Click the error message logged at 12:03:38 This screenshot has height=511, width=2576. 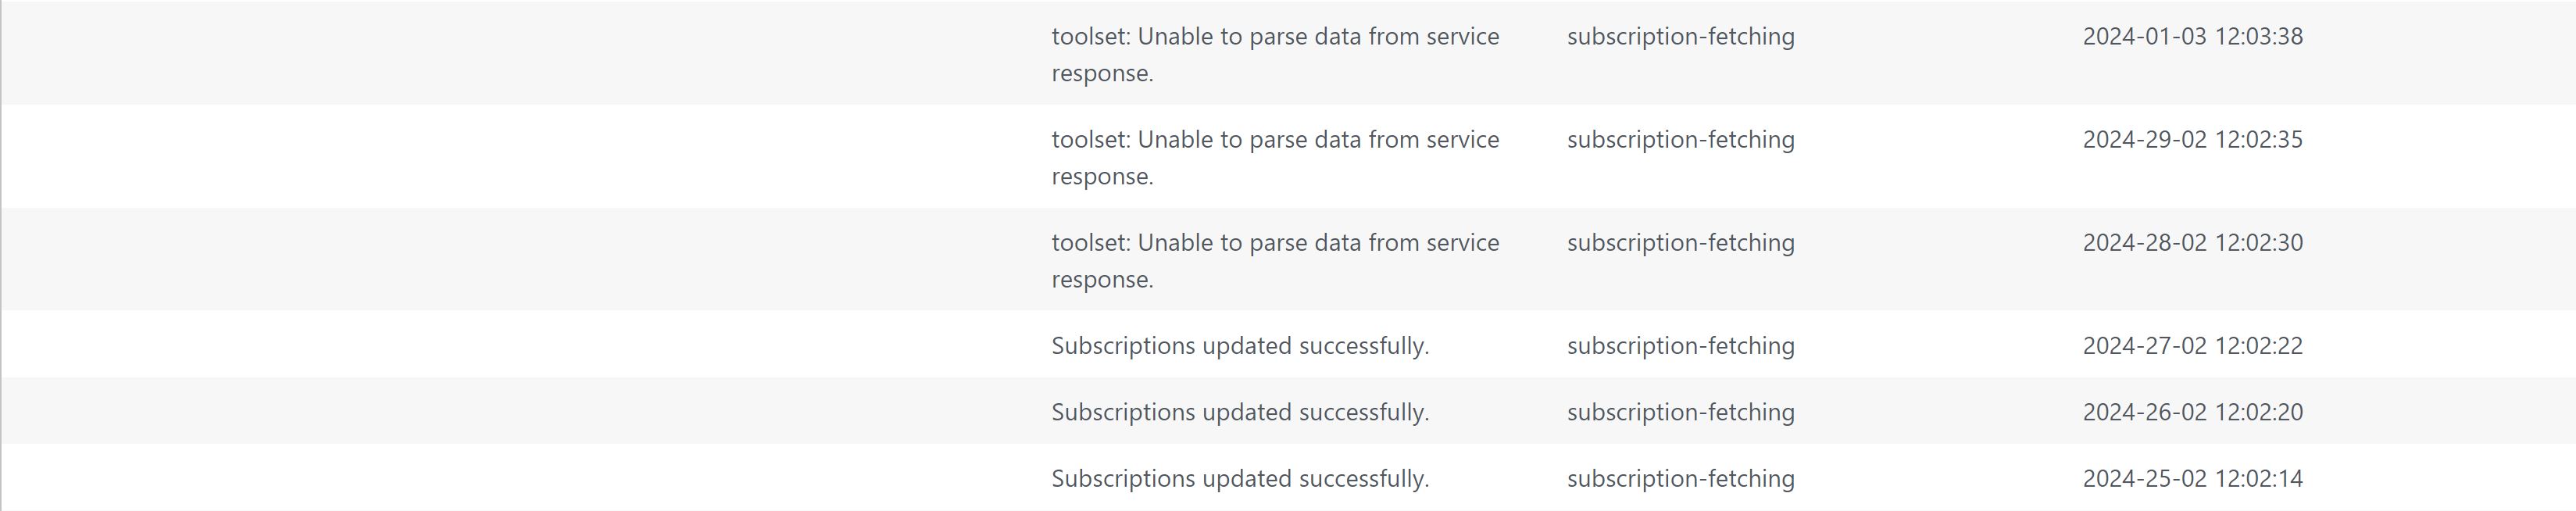1274,54
